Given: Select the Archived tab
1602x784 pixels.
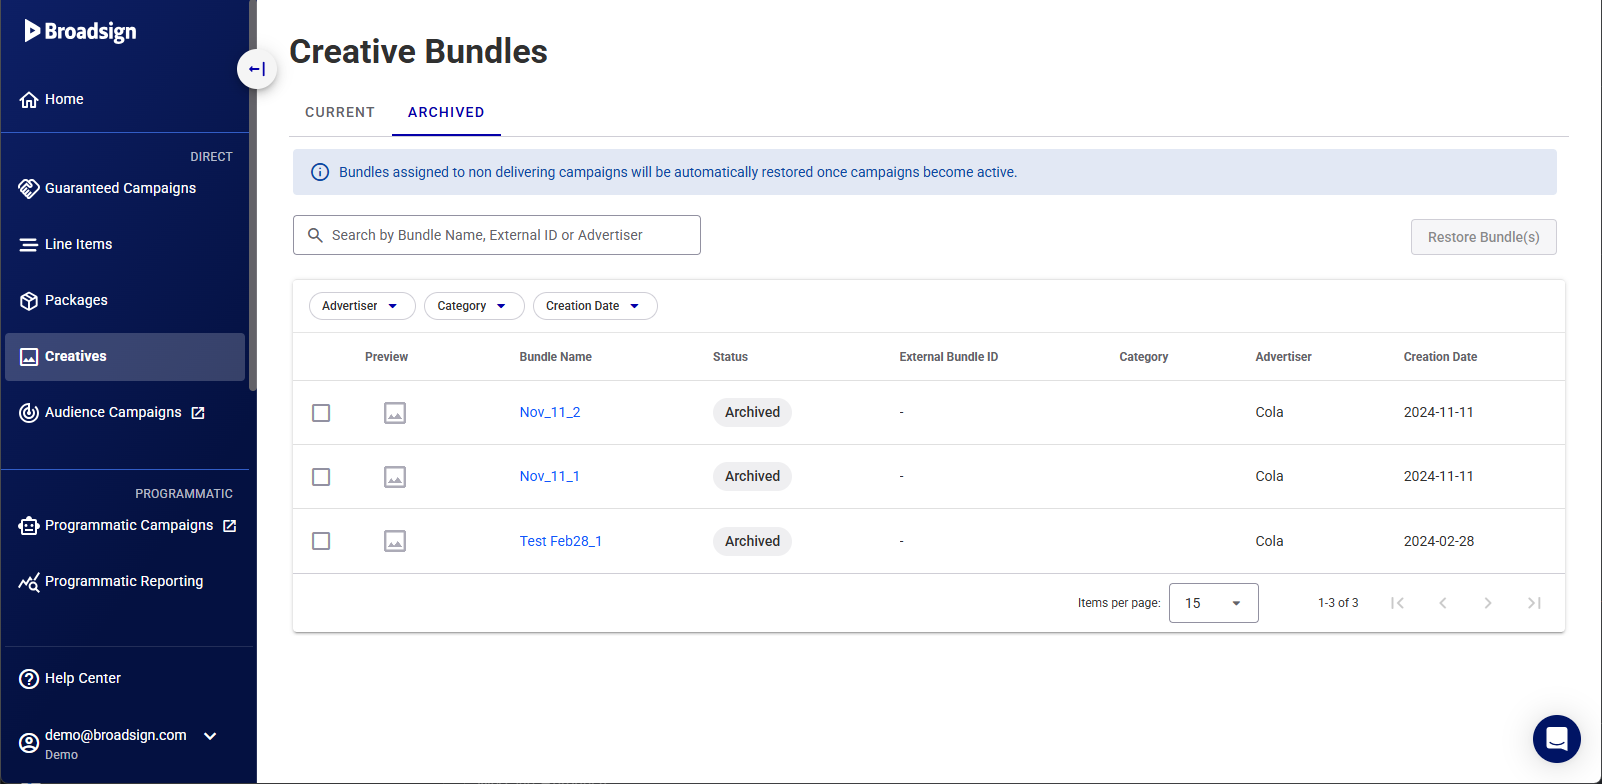Looking at the screenshot, I should click(x=446, y=112).
